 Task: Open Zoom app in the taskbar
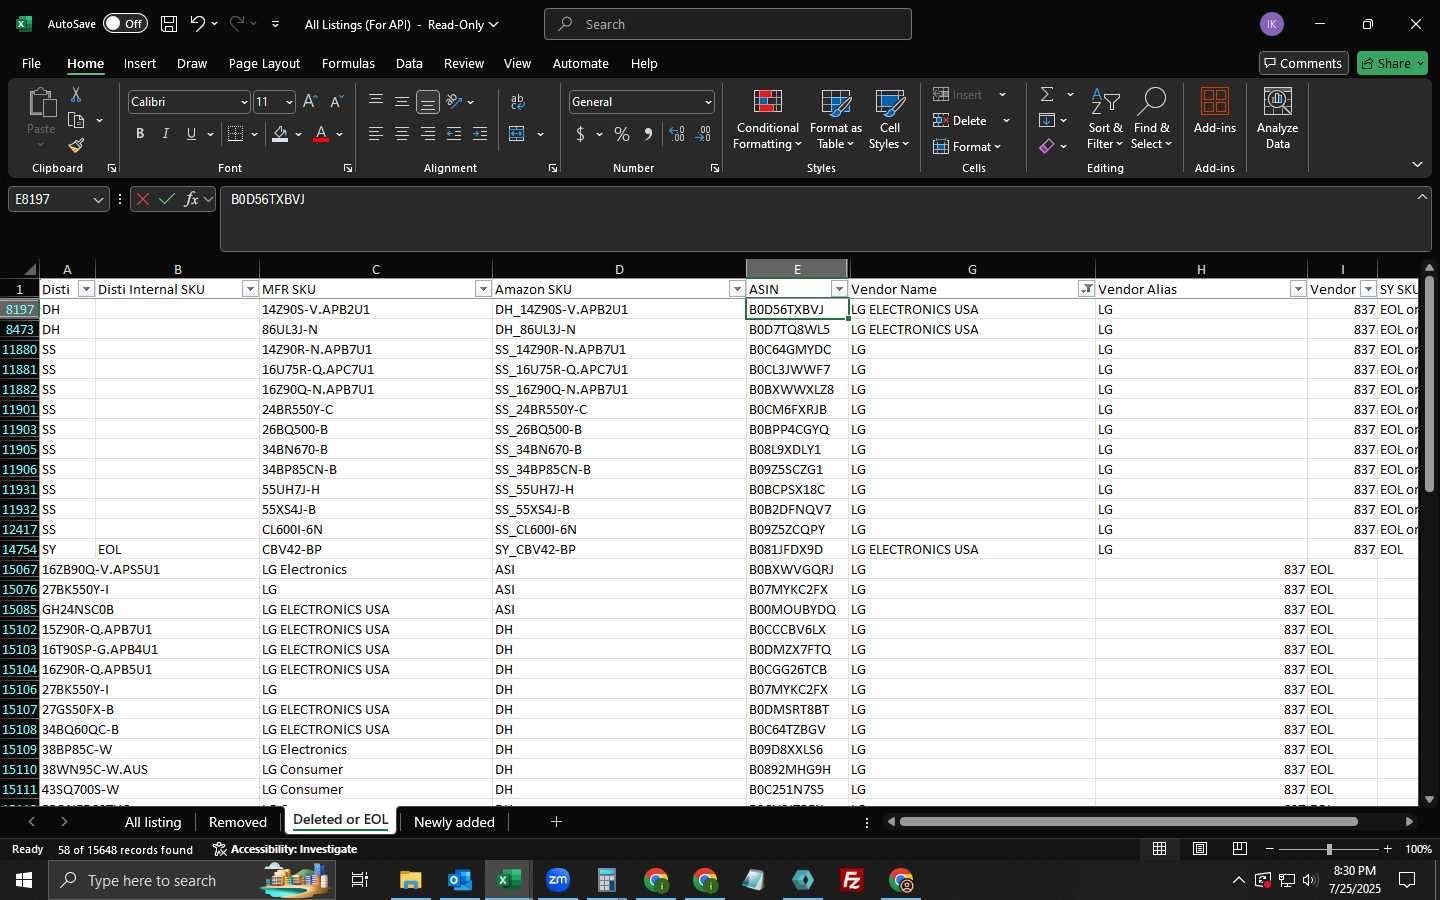[x=558, y=880]
